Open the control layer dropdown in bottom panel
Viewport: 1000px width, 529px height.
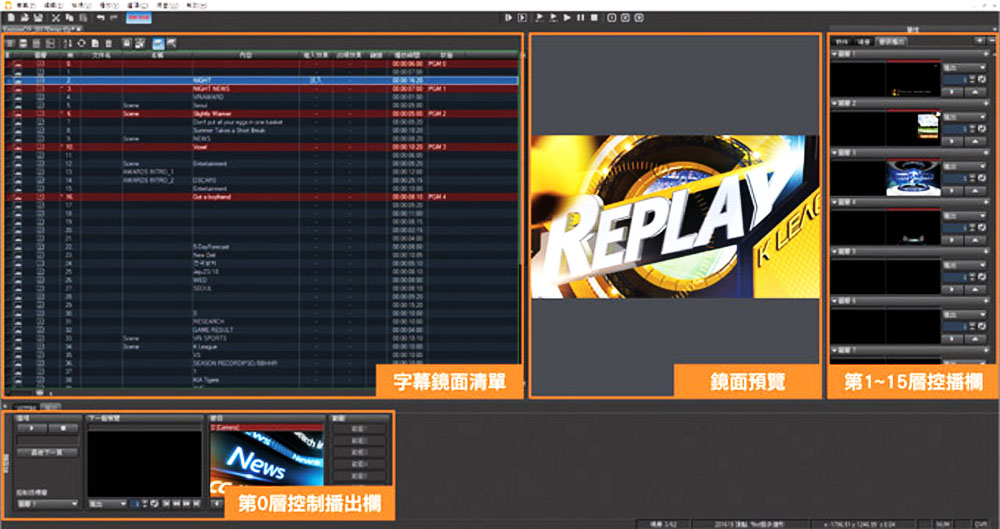(x=47, y=504)
